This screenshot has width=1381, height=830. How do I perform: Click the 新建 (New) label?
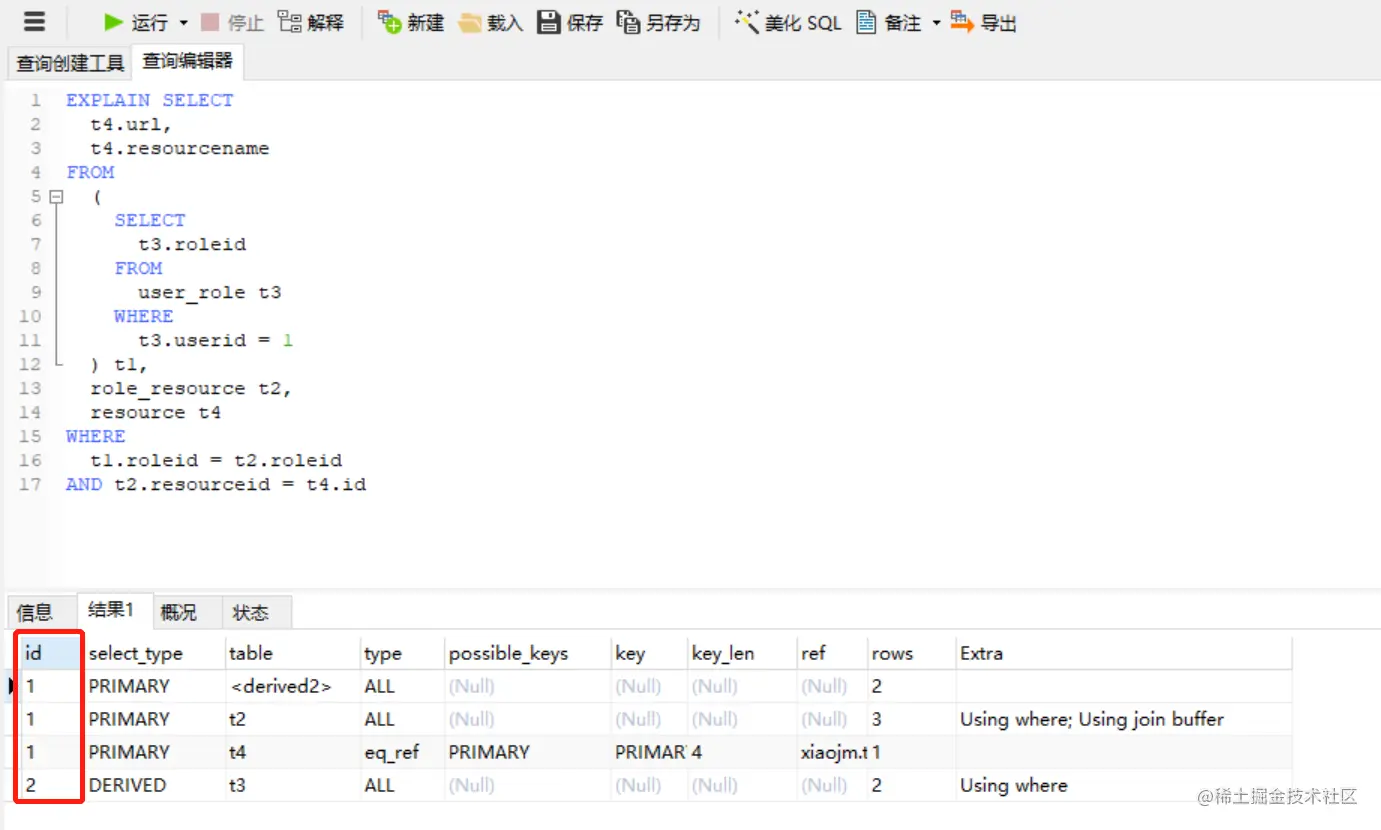[426, 23]
